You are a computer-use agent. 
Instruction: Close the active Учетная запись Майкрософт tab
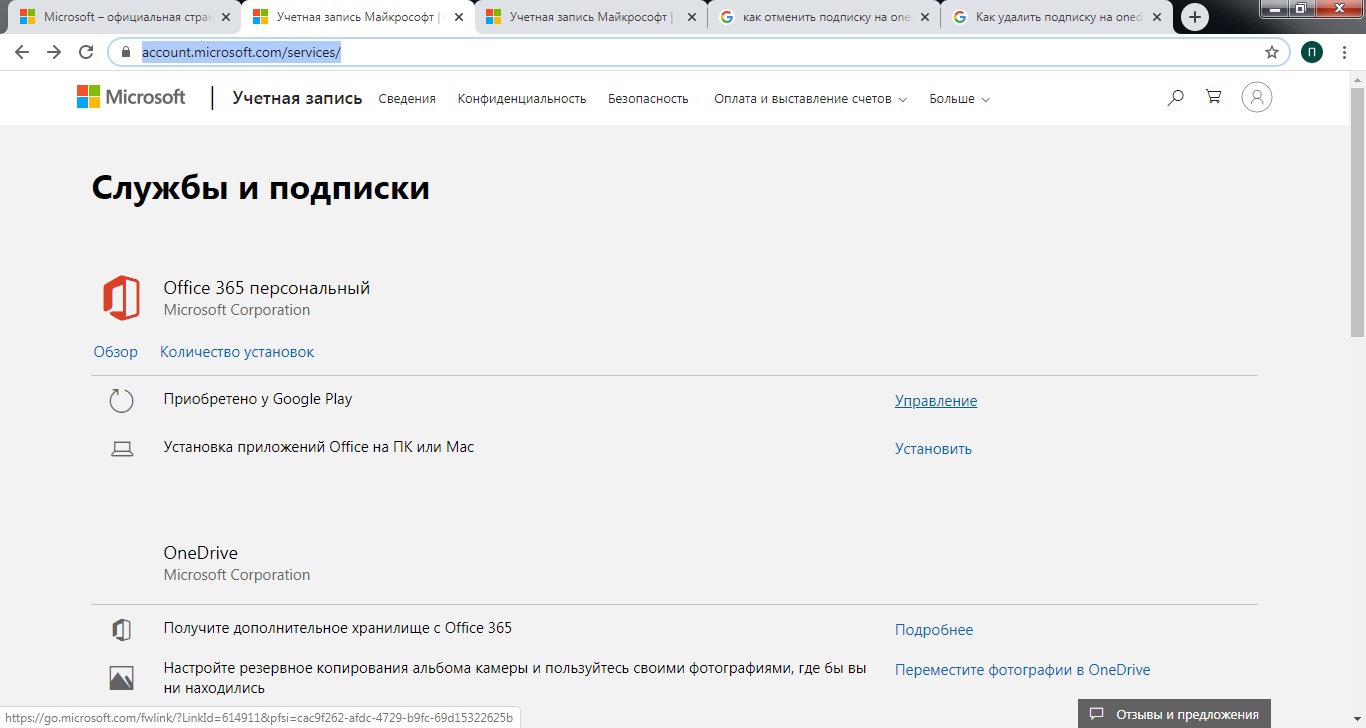[458, 17]
